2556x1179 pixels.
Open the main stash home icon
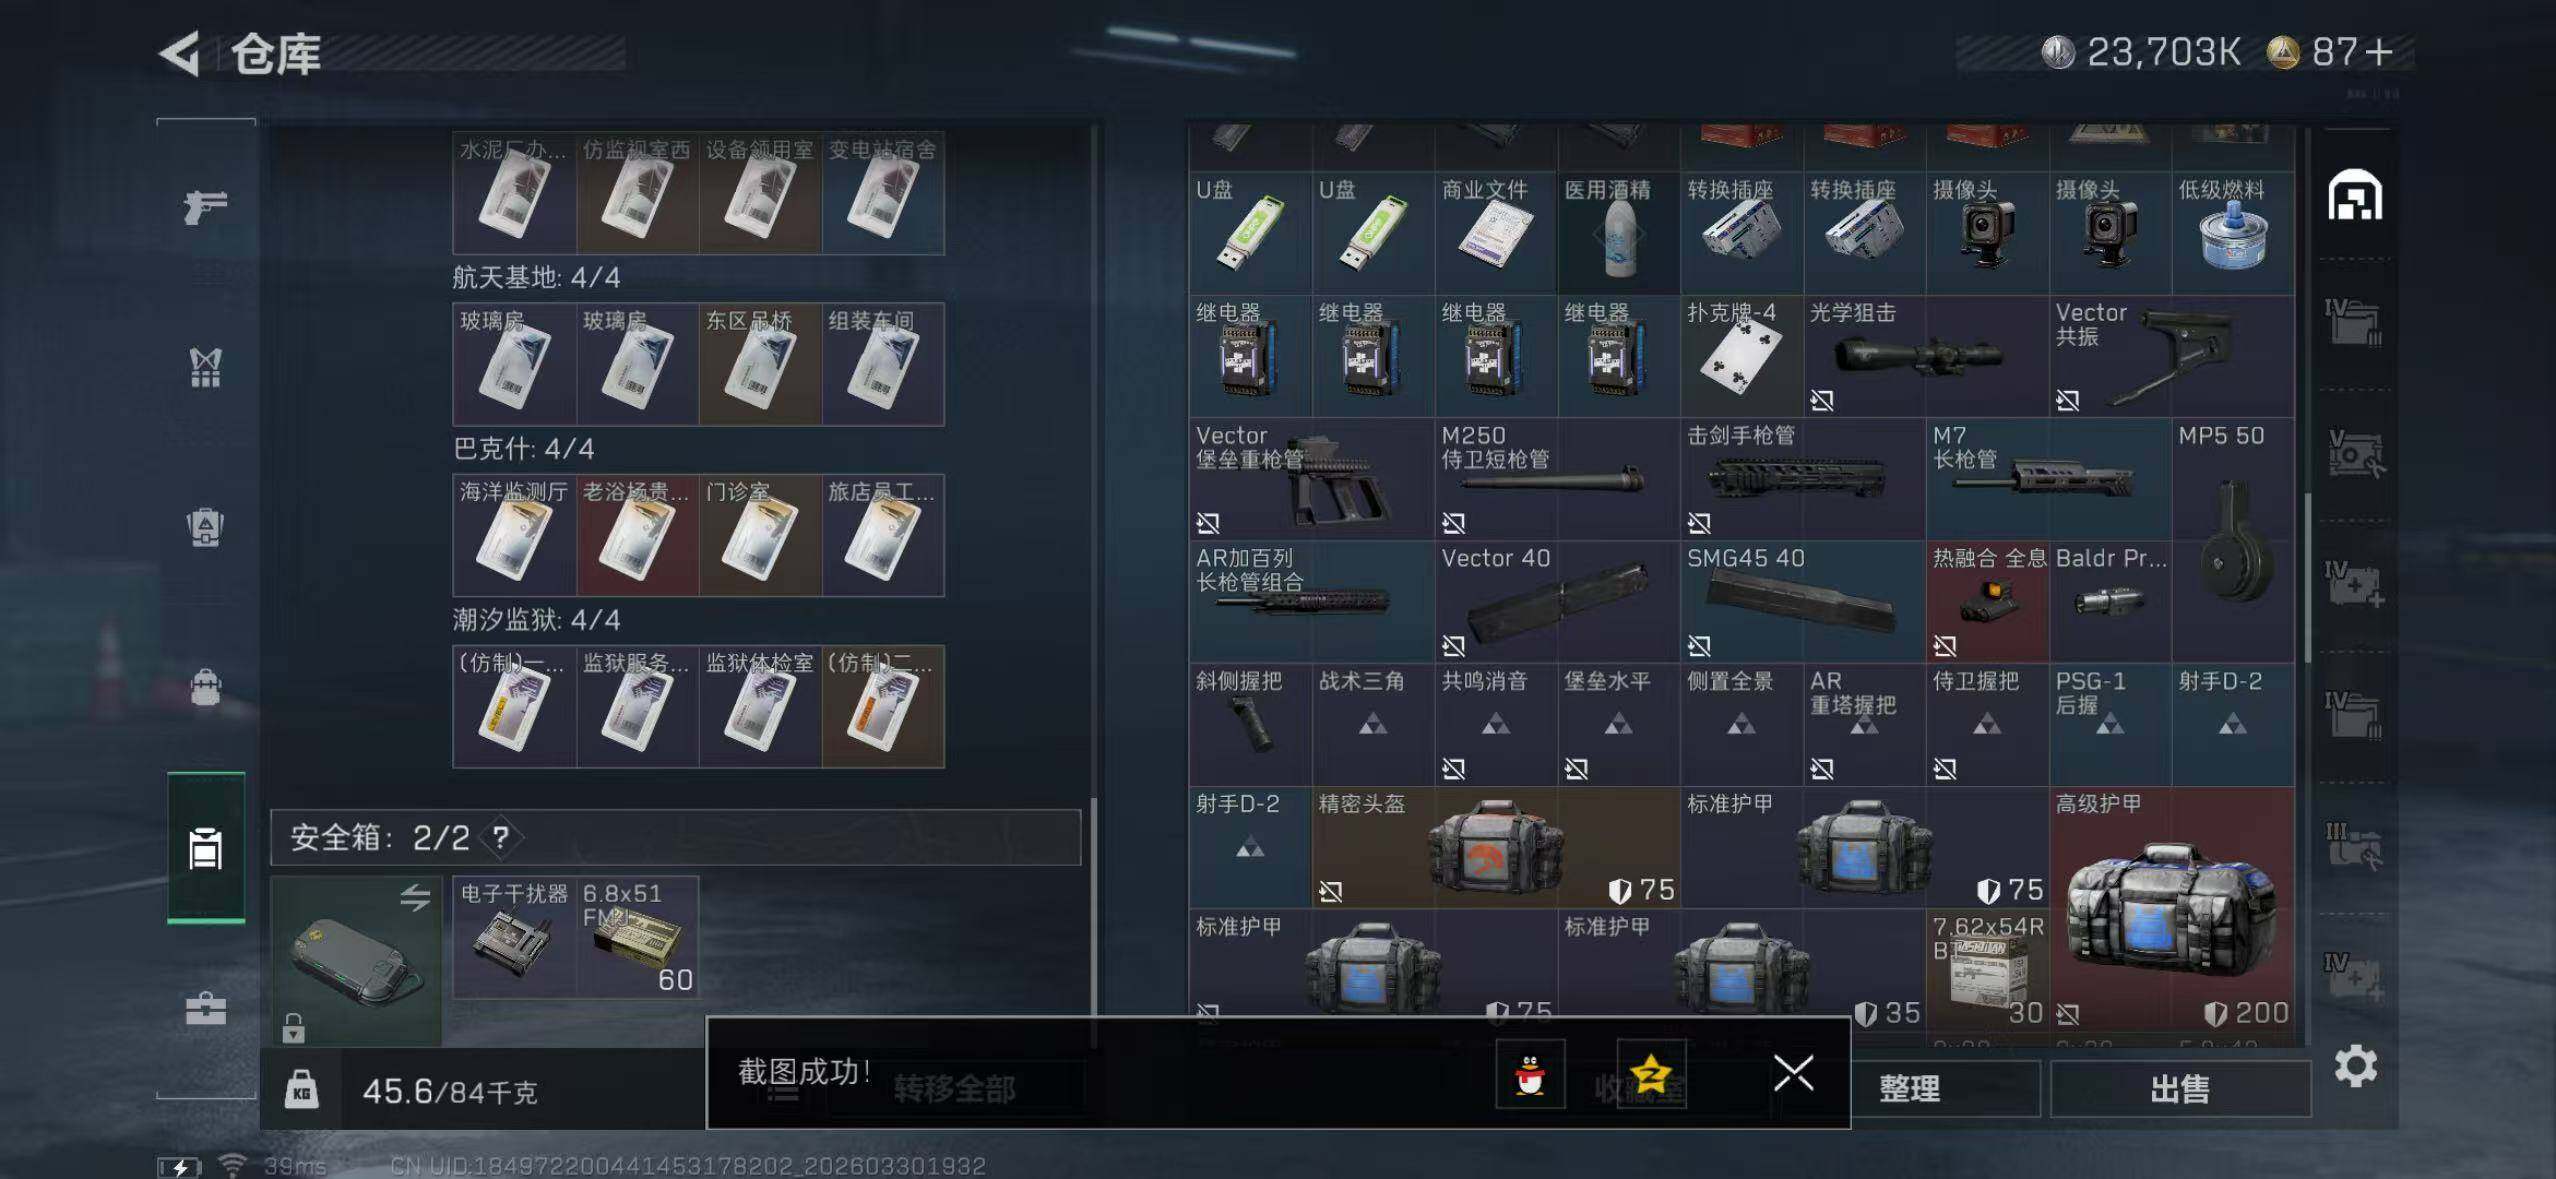(2355, 195)
